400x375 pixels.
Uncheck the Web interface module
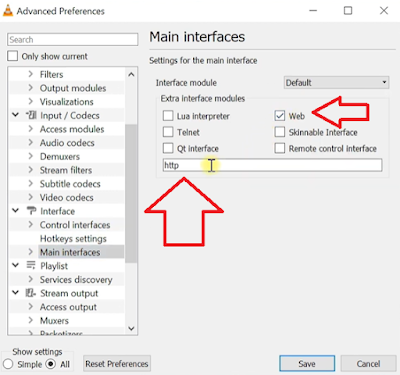point(280,116)
